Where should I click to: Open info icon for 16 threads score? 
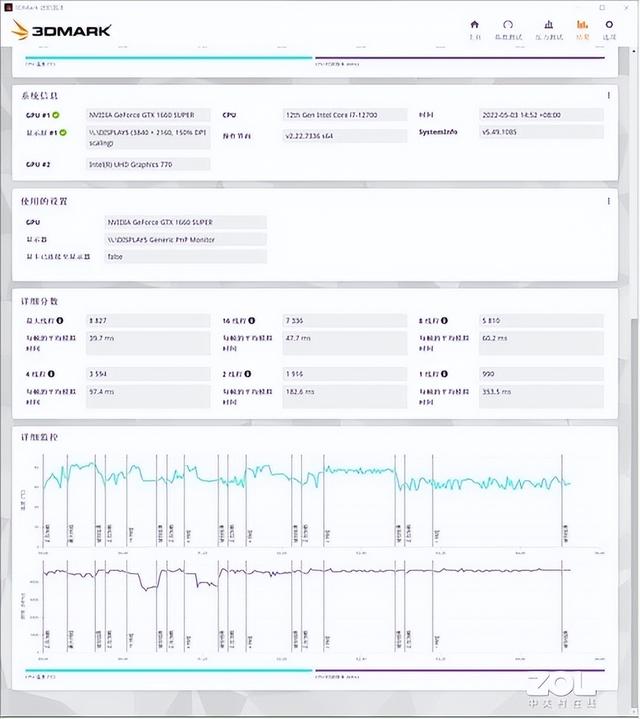click(252, 321)
